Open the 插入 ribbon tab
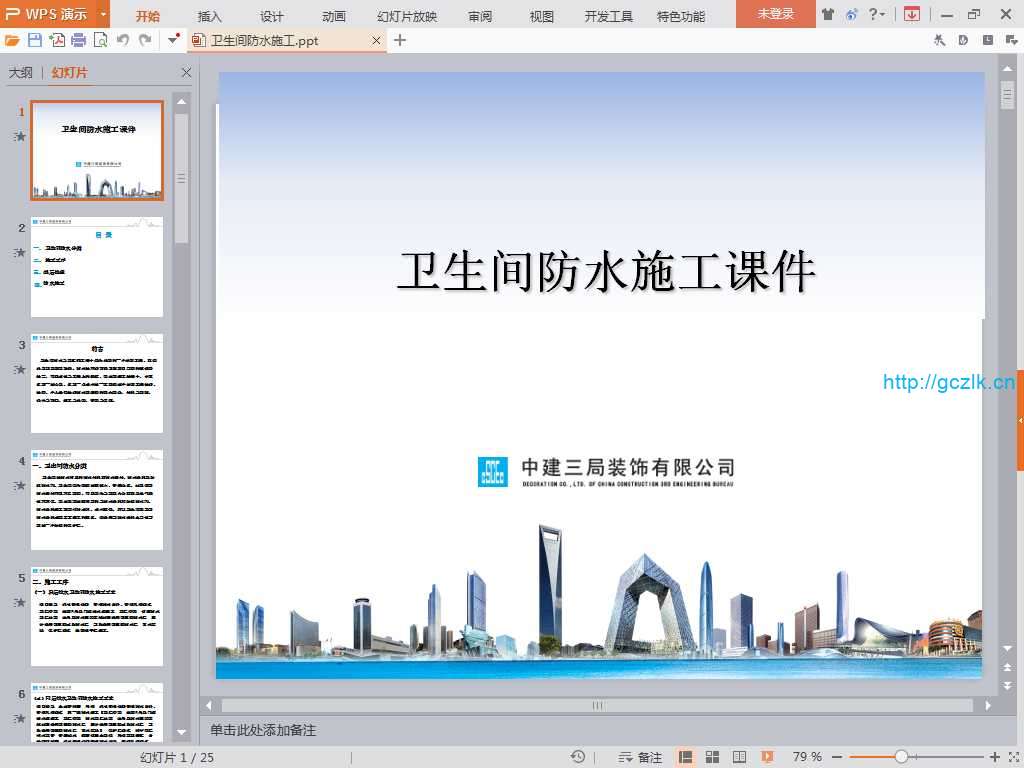This screenshot has height=768, width=1024. (210, 16)
